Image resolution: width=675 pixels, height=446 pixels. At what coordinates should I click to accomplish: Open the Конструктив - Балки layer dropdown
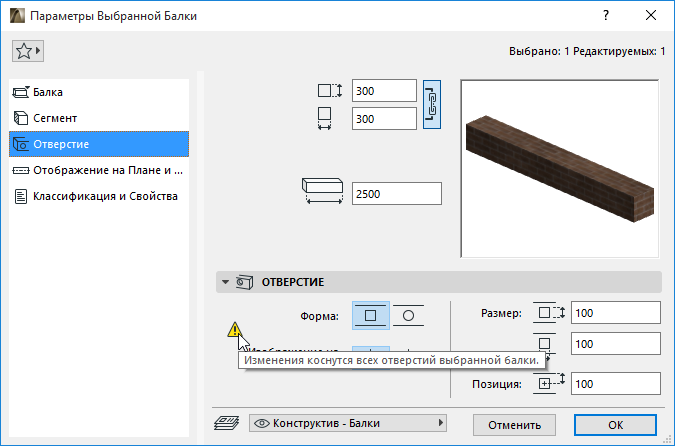[x=348, y=424]
